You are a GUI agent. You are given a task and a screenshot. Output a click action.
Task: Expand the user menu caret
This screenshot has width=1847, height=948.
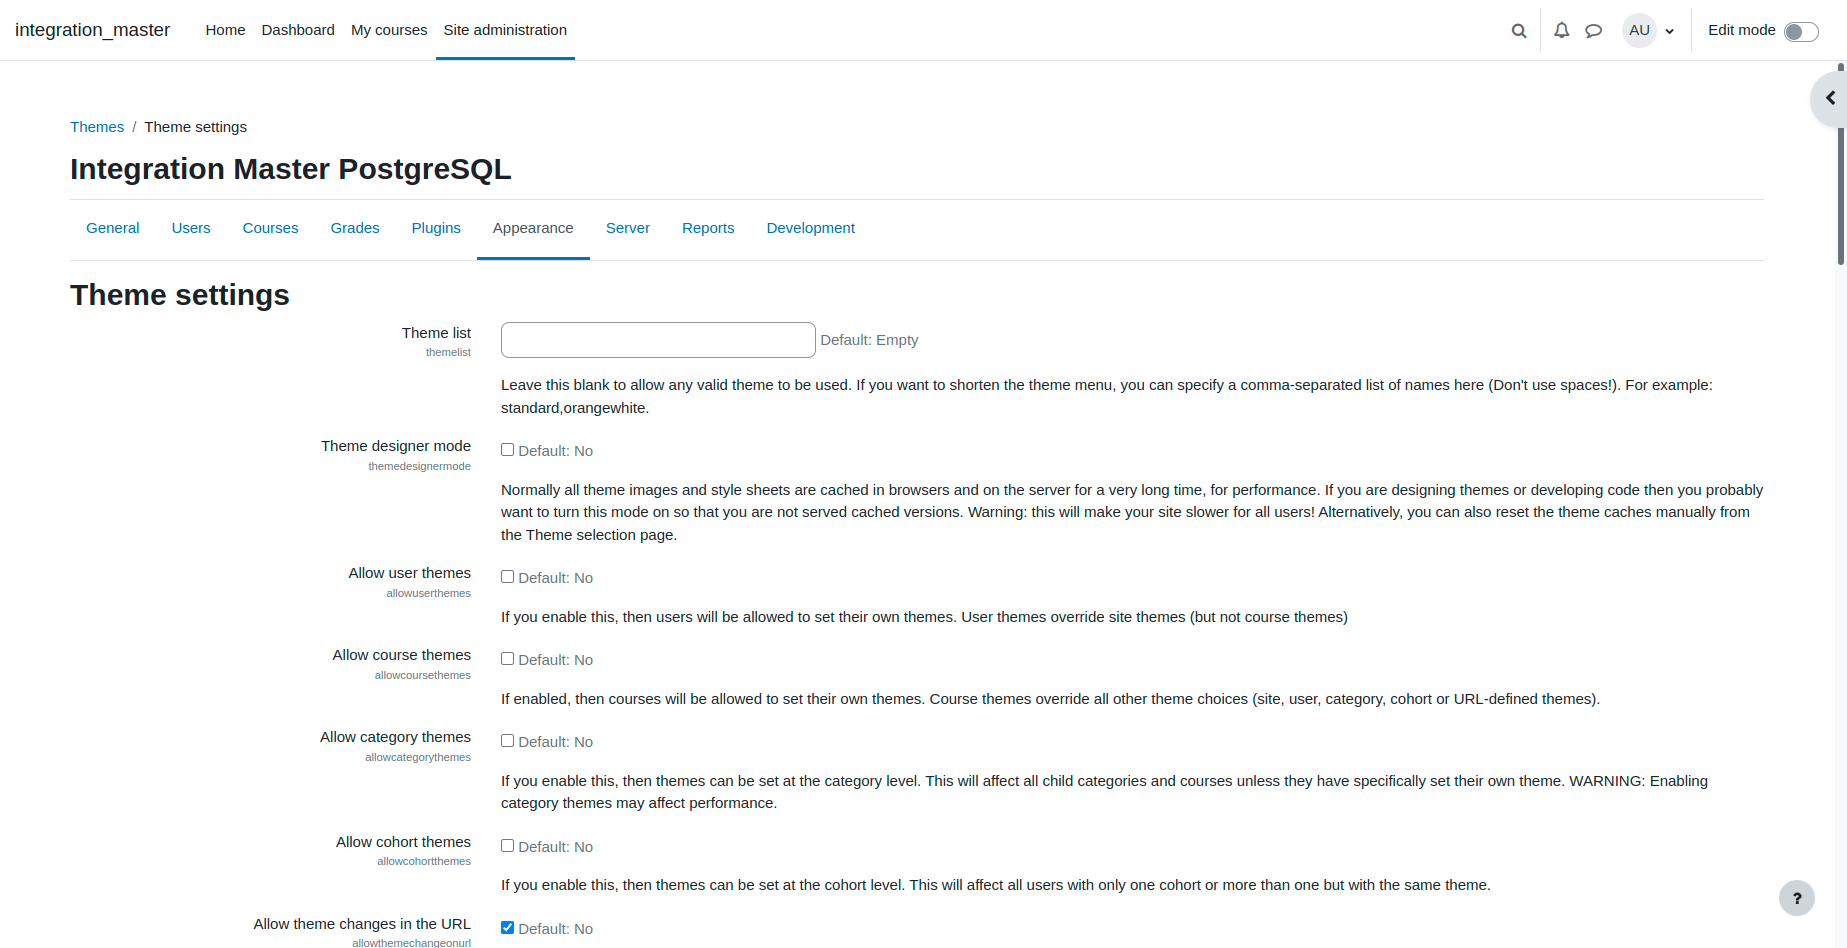pyautogui.click(x=1669, y=31)
